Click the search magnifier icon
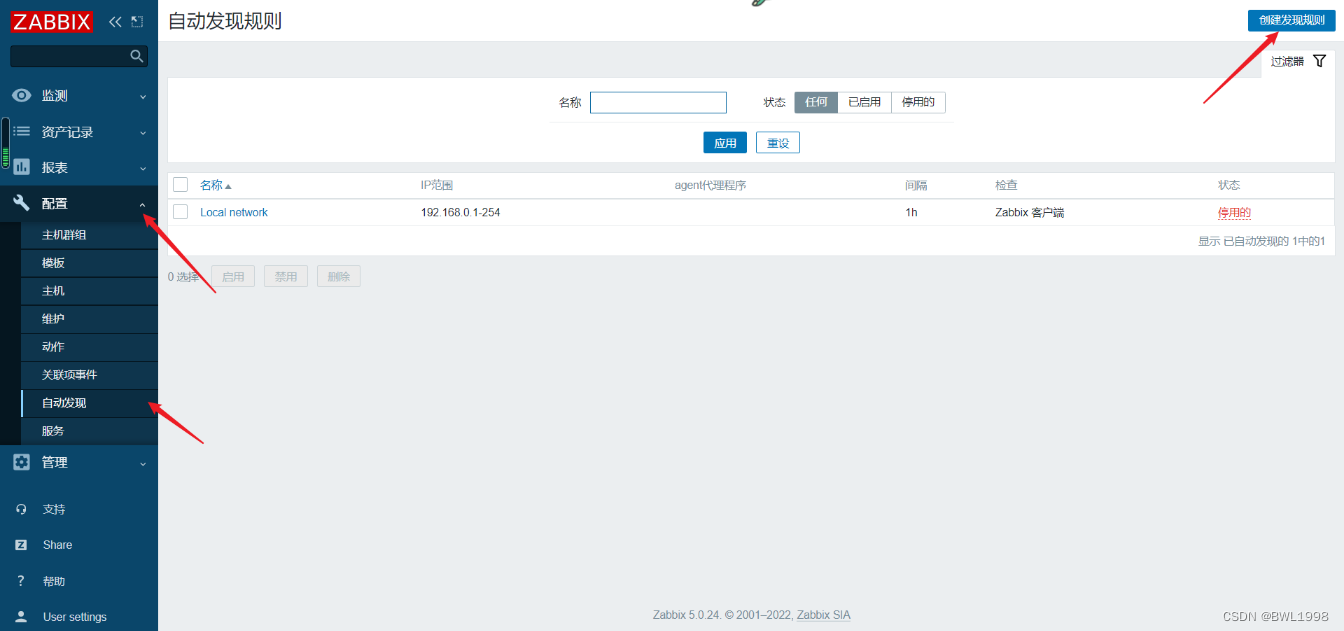This screenshot has height=631, width=1344. 137,56
